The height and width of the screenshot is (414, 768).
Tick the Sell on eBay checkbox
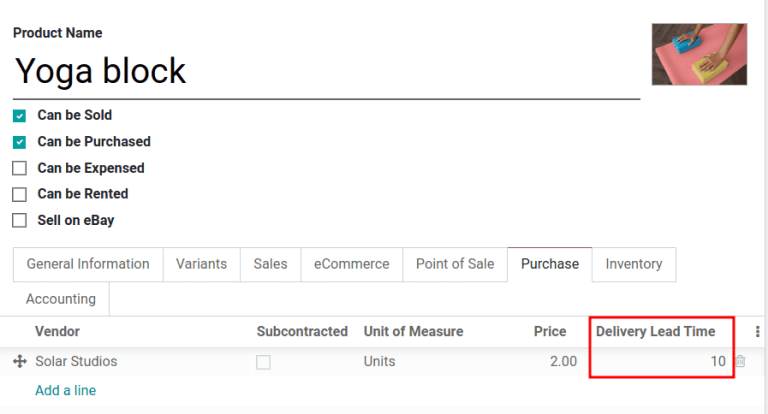pyautogui.click(x=19, y=220)
